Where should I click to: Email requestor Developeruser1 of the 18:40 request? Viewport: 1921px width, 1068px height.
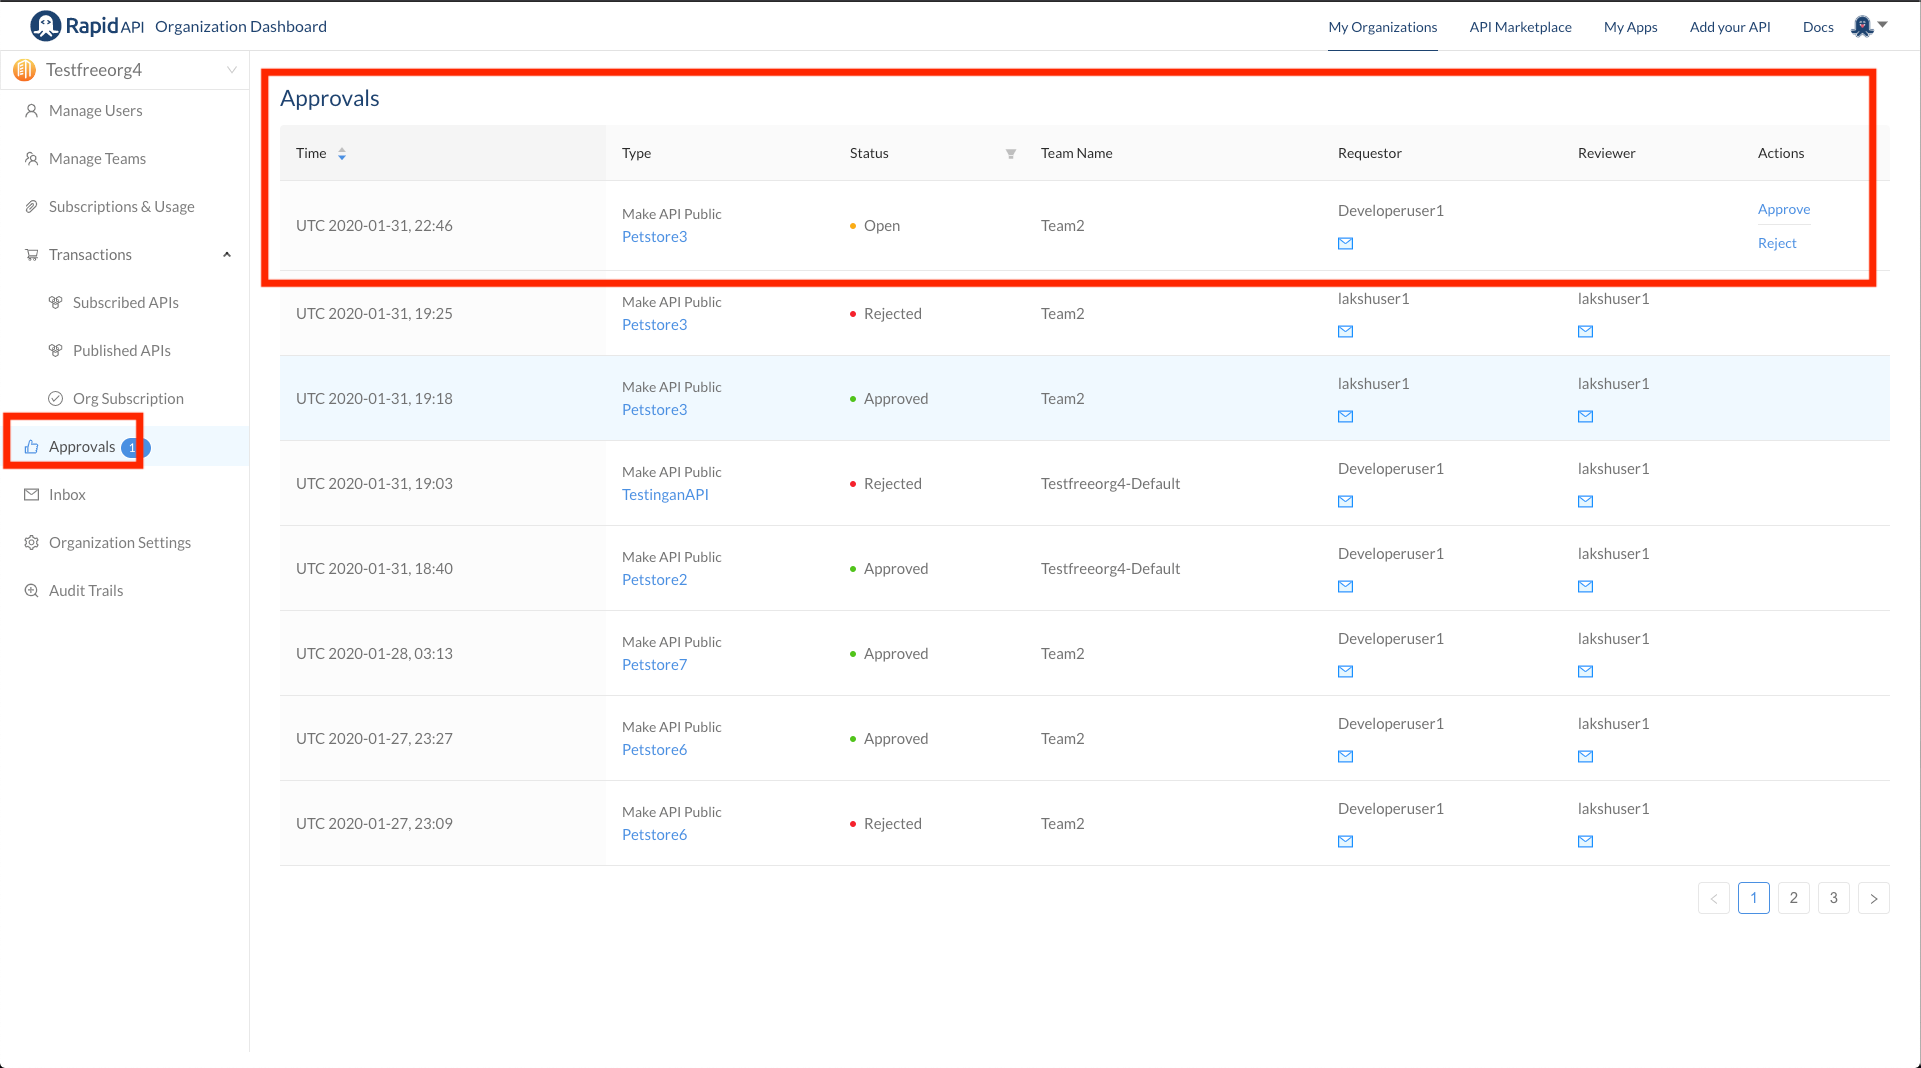coord(1346,586)
